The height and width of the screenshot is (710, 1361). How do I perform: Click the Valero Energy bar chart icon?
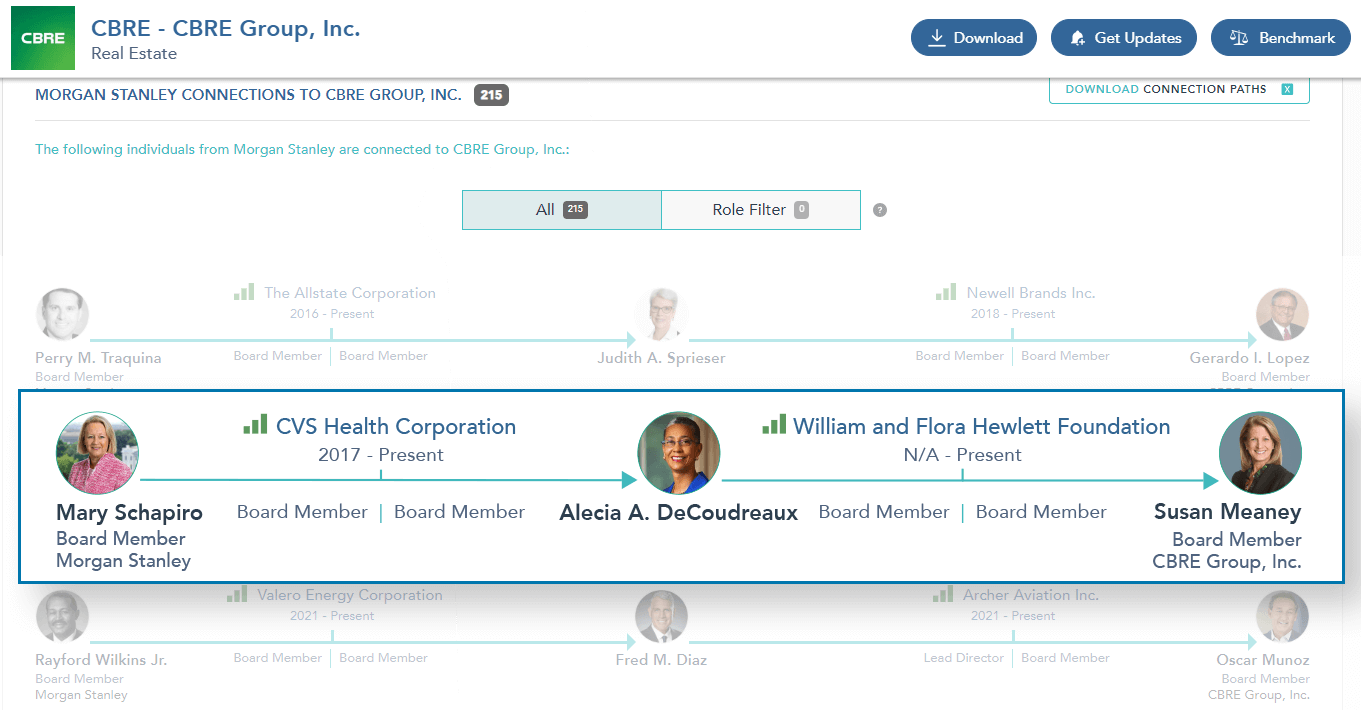(237, 595)
